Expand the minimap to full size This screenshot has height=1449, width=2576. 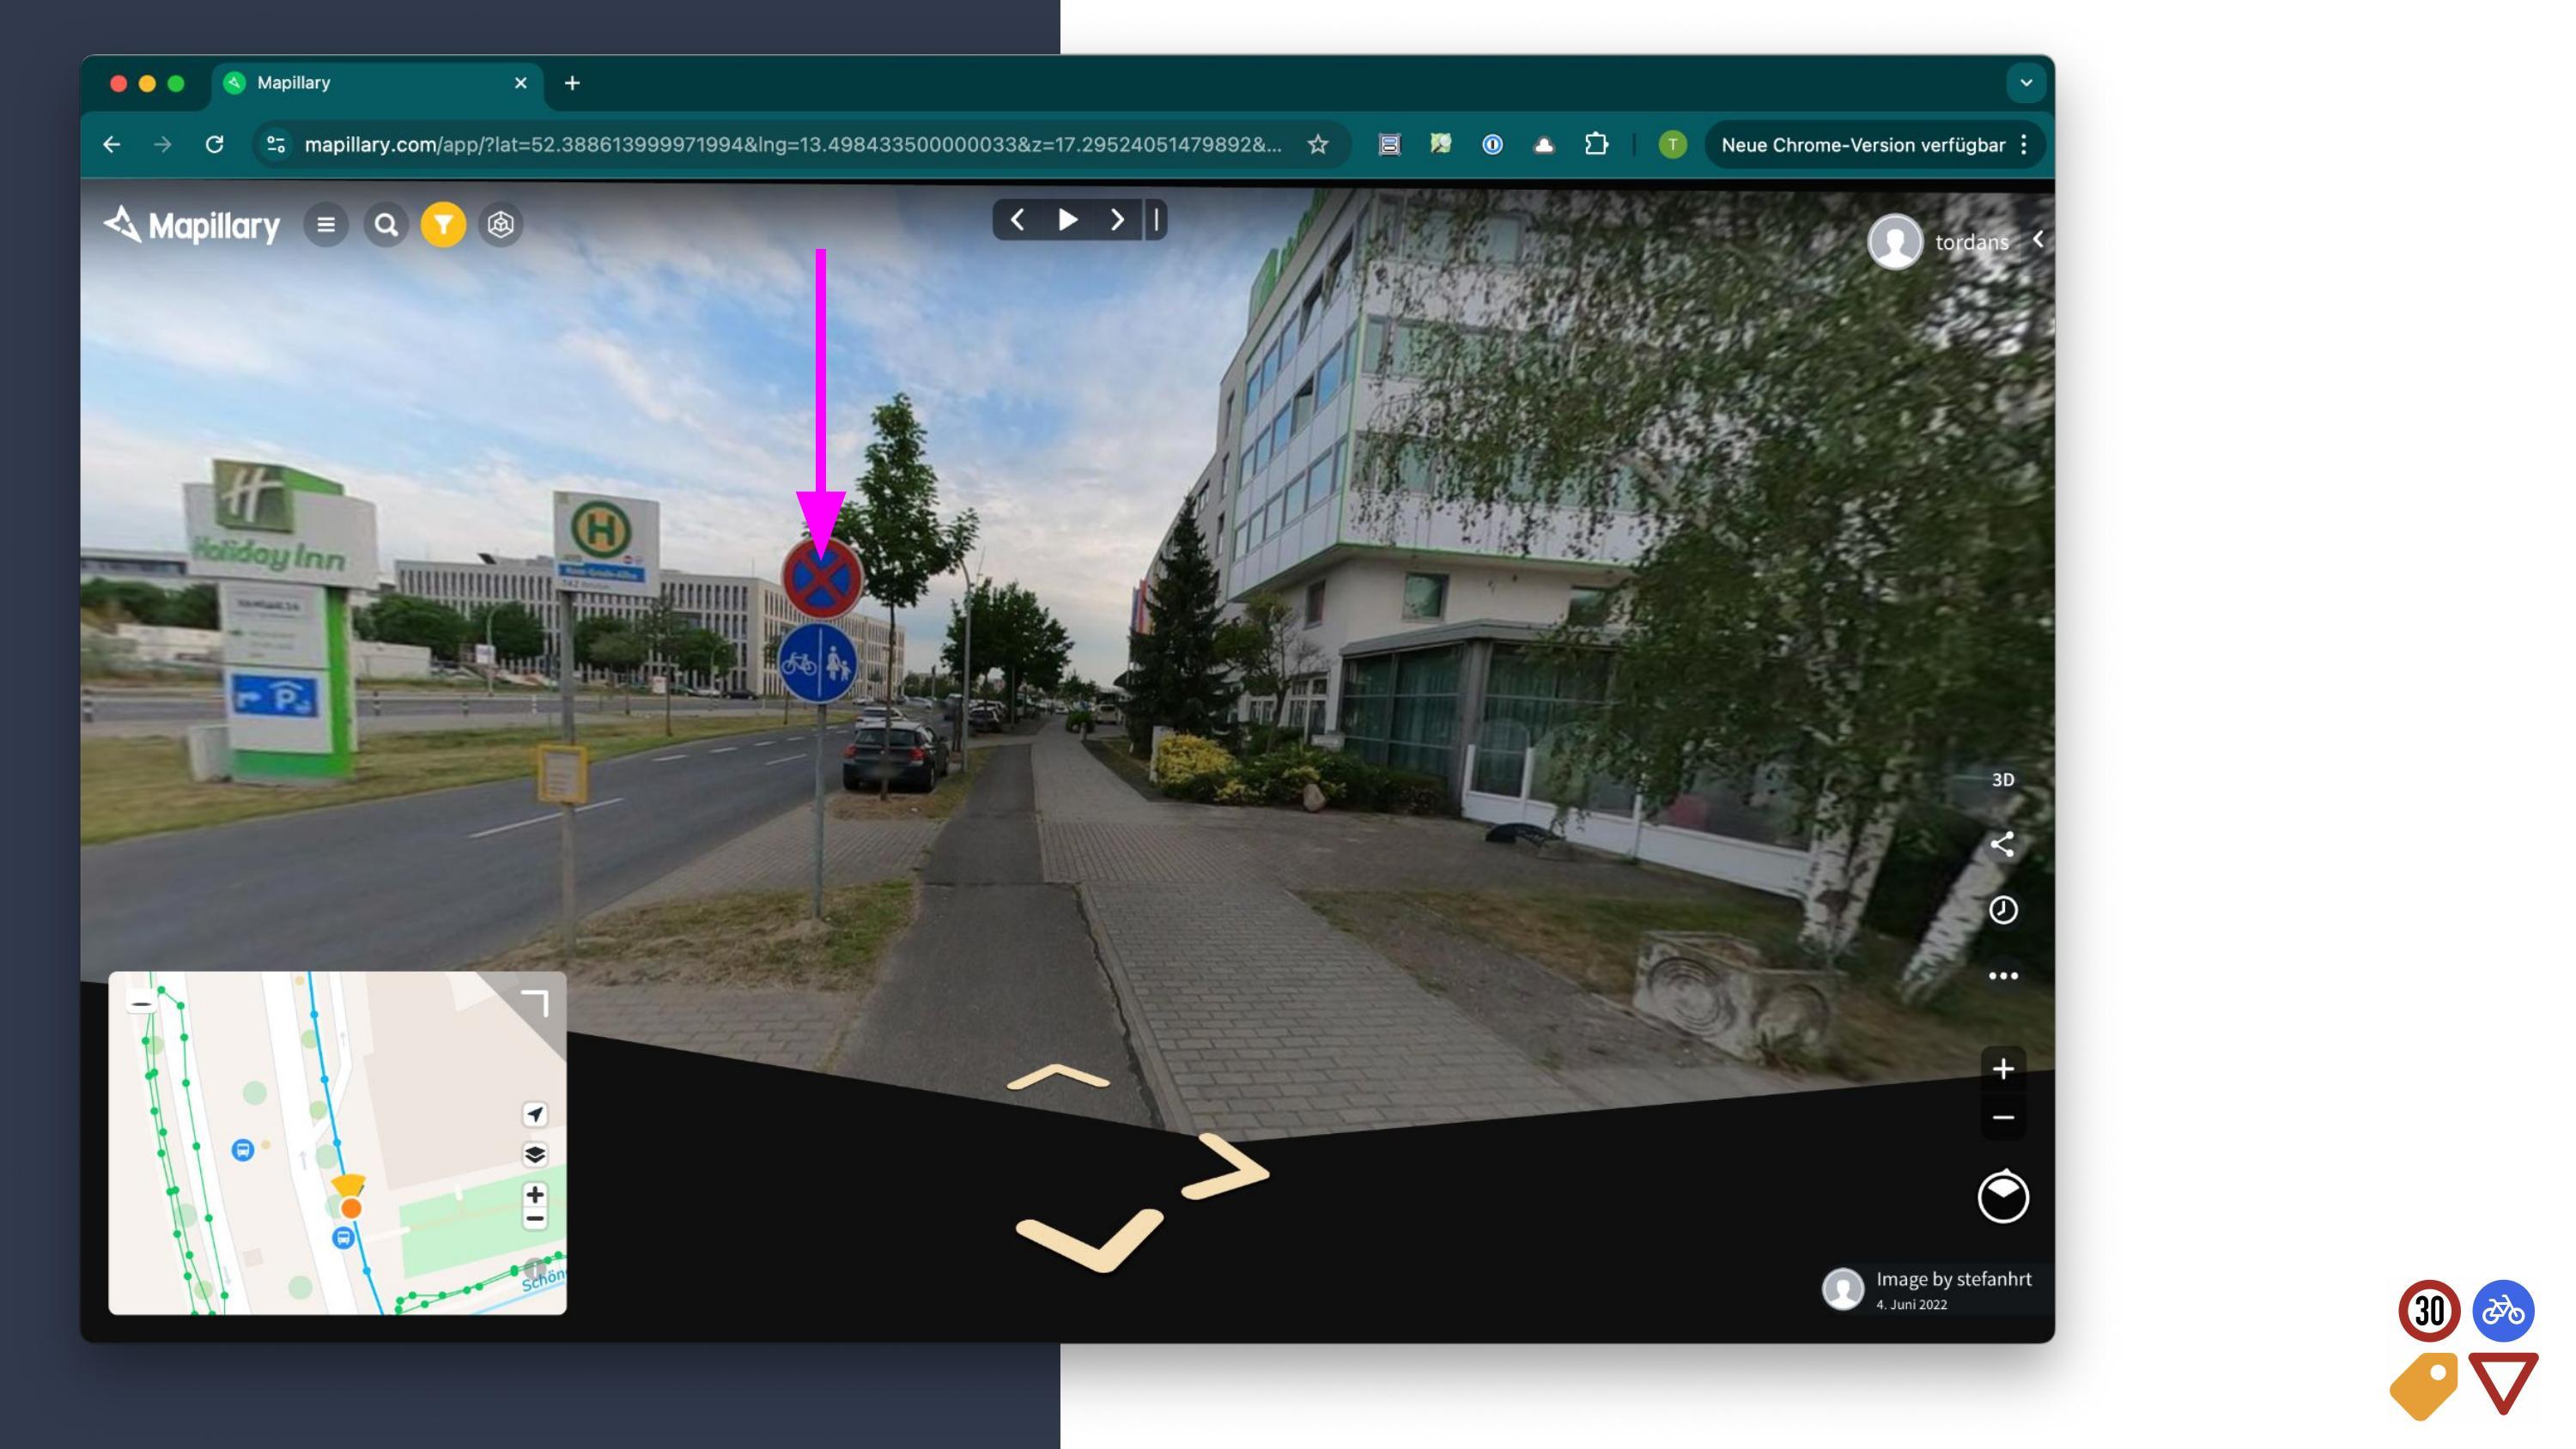(536, 1002)
